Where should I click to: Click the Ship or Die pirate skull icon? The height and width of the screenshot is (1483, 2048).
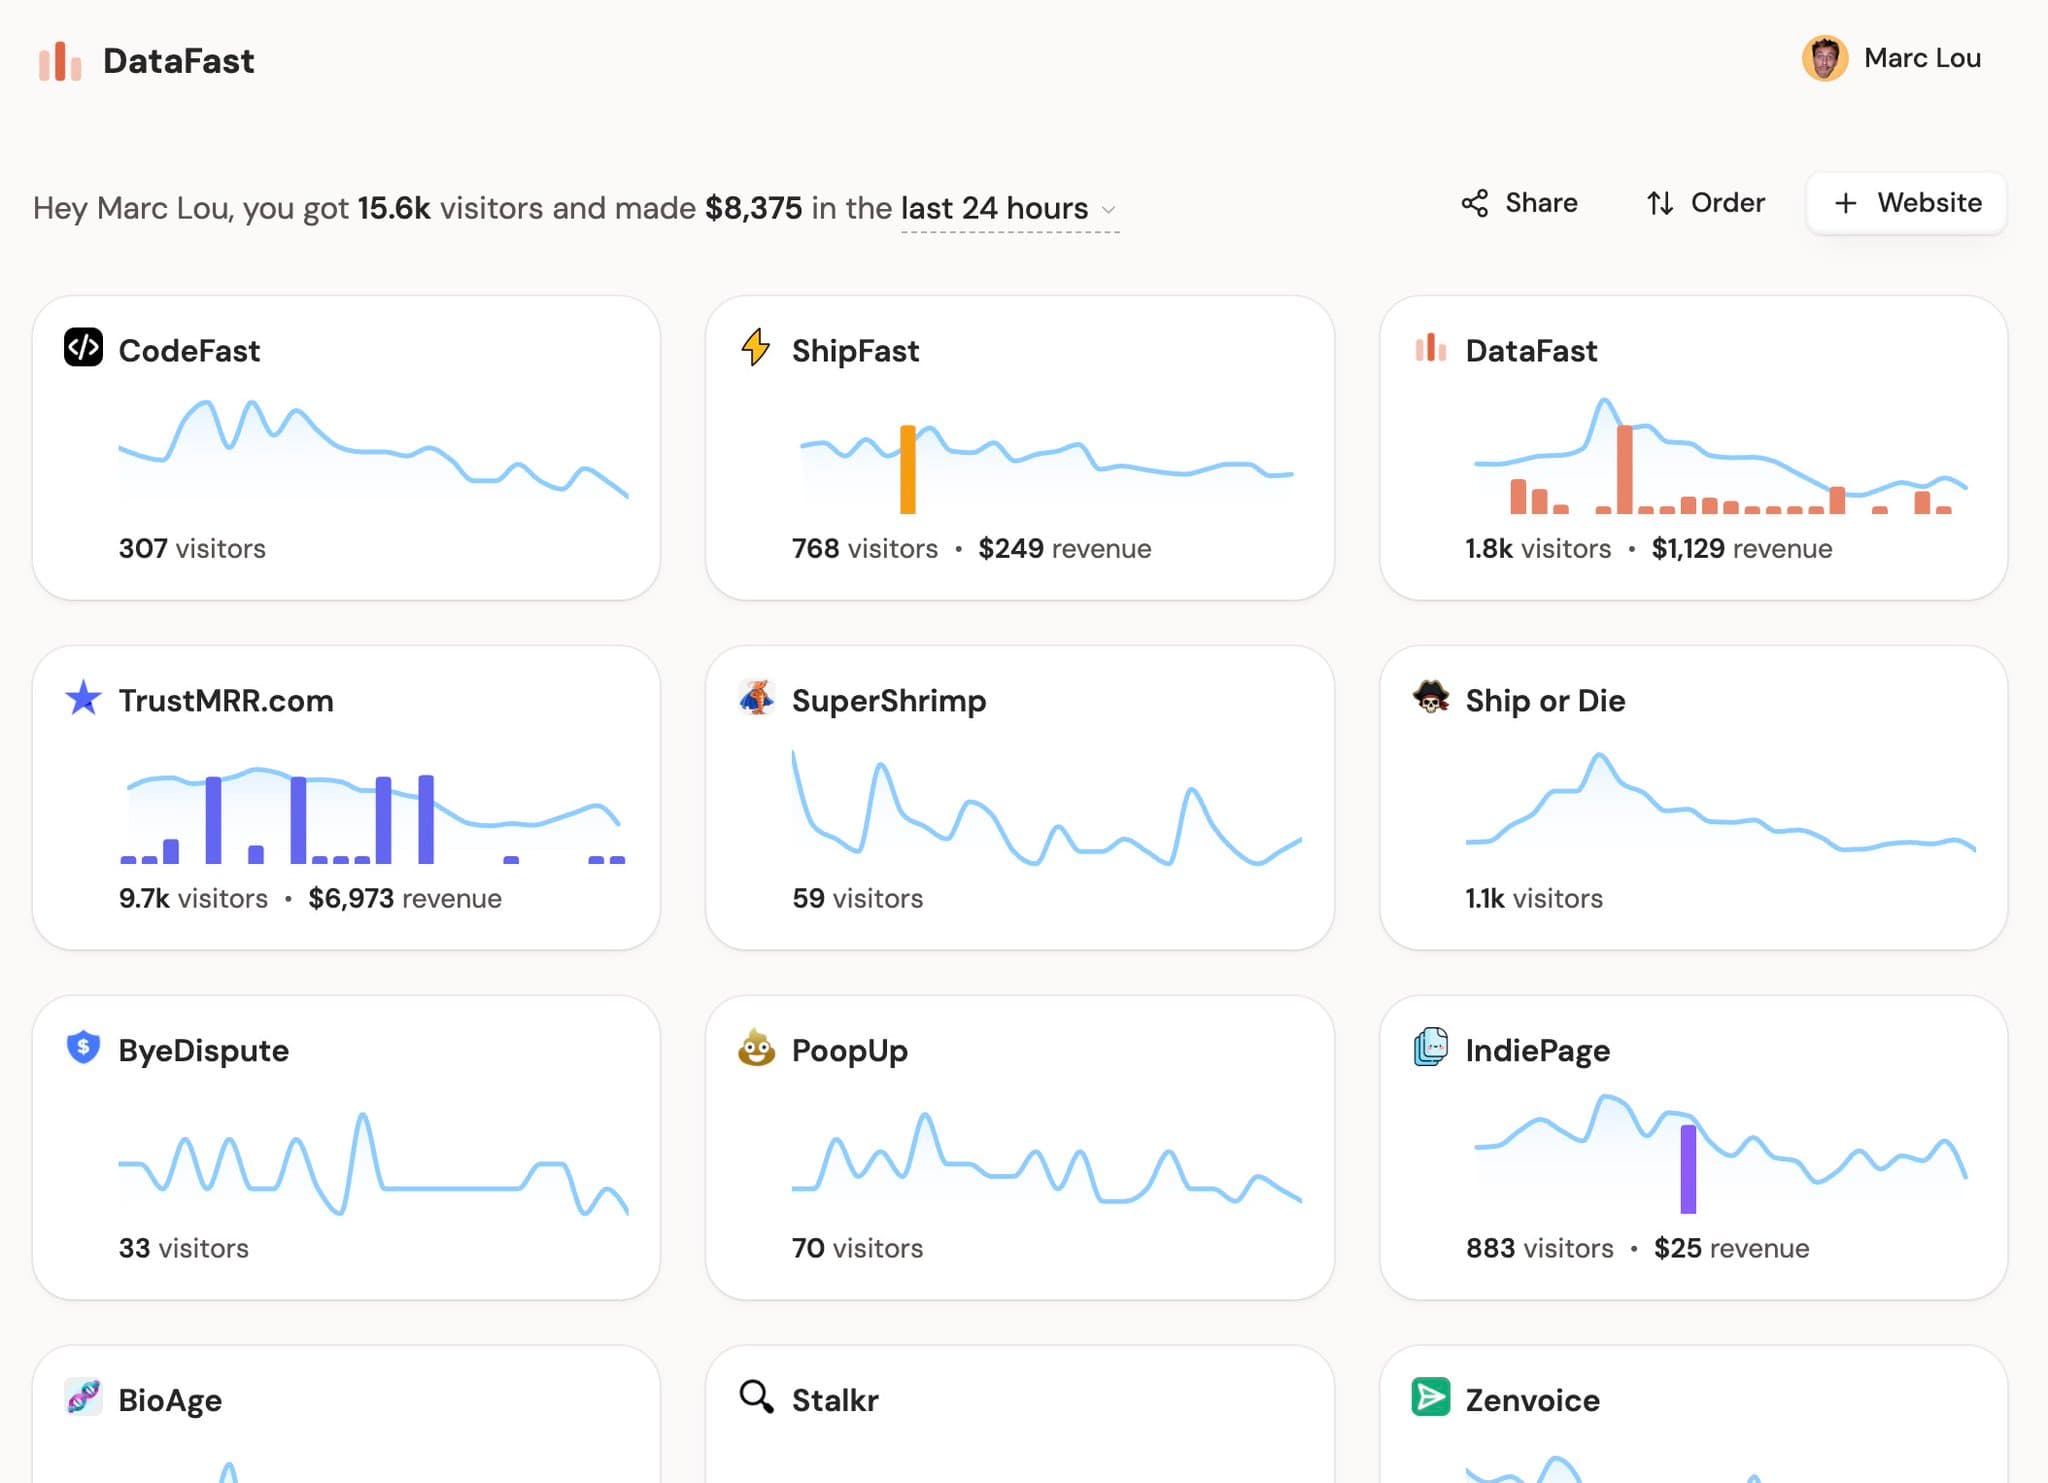click(x=1431, y=697)
